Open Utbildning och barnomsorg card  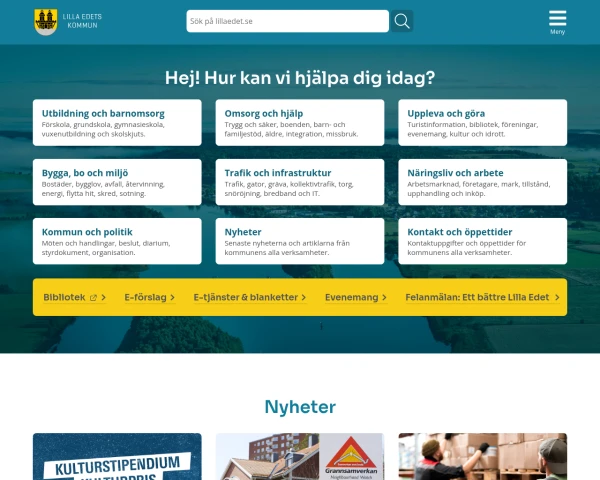(x=117, y=122)
